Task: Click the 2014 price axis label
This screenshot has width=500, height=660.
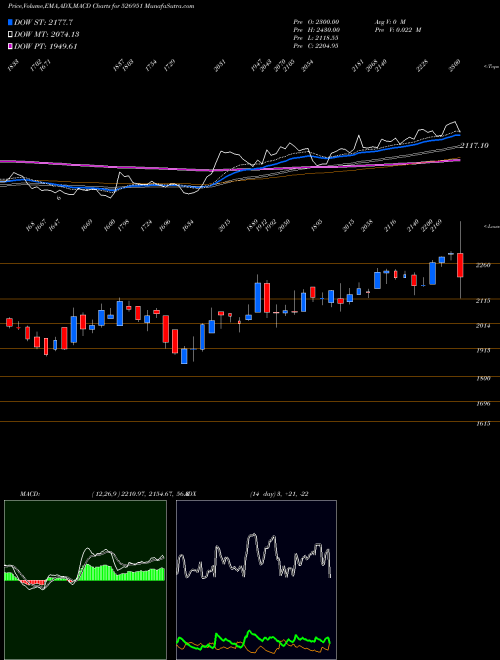Action: tap(483, 325)
